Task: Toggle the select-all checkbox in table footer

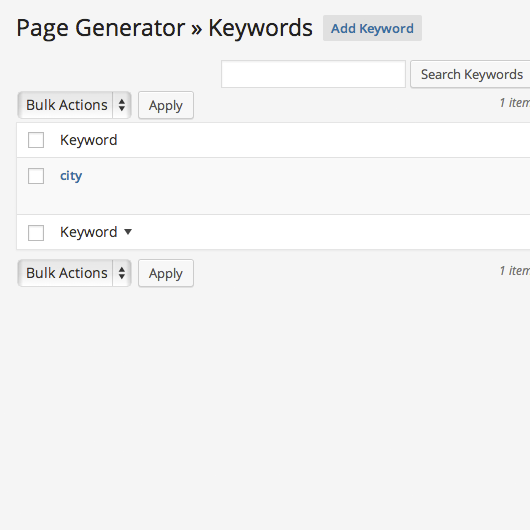Action: coord(36,233)
